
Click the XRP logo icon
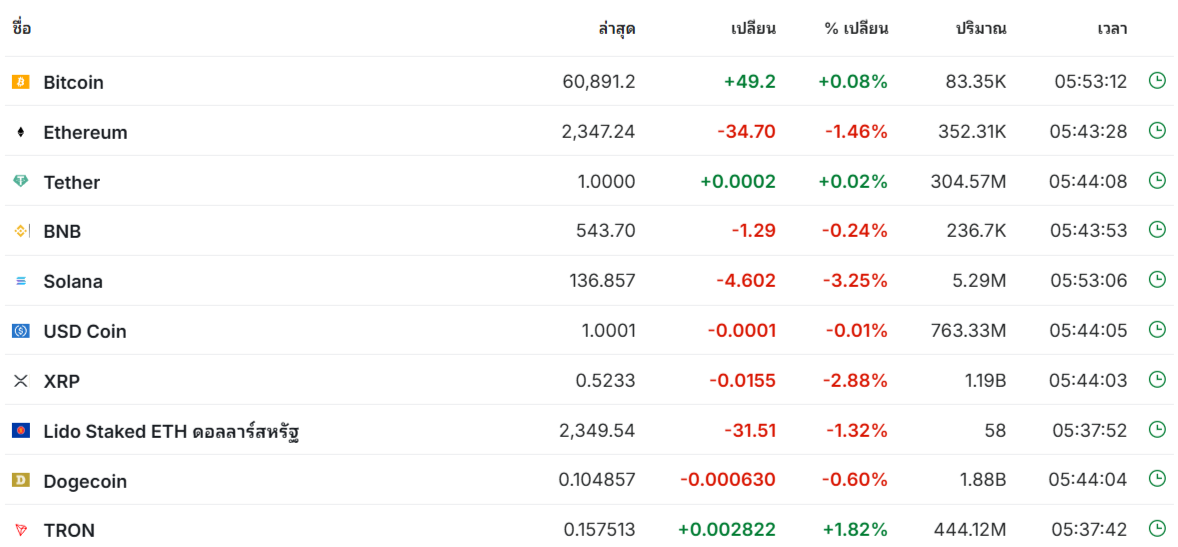(x=20, y=381)
